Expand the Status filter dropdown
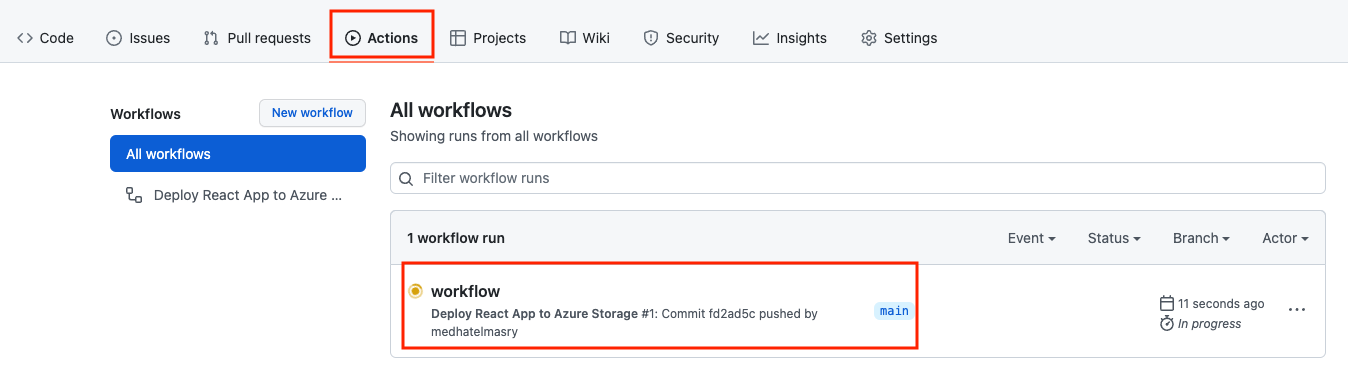This screenshot has width=1348, height=373. click(1115, 238)
